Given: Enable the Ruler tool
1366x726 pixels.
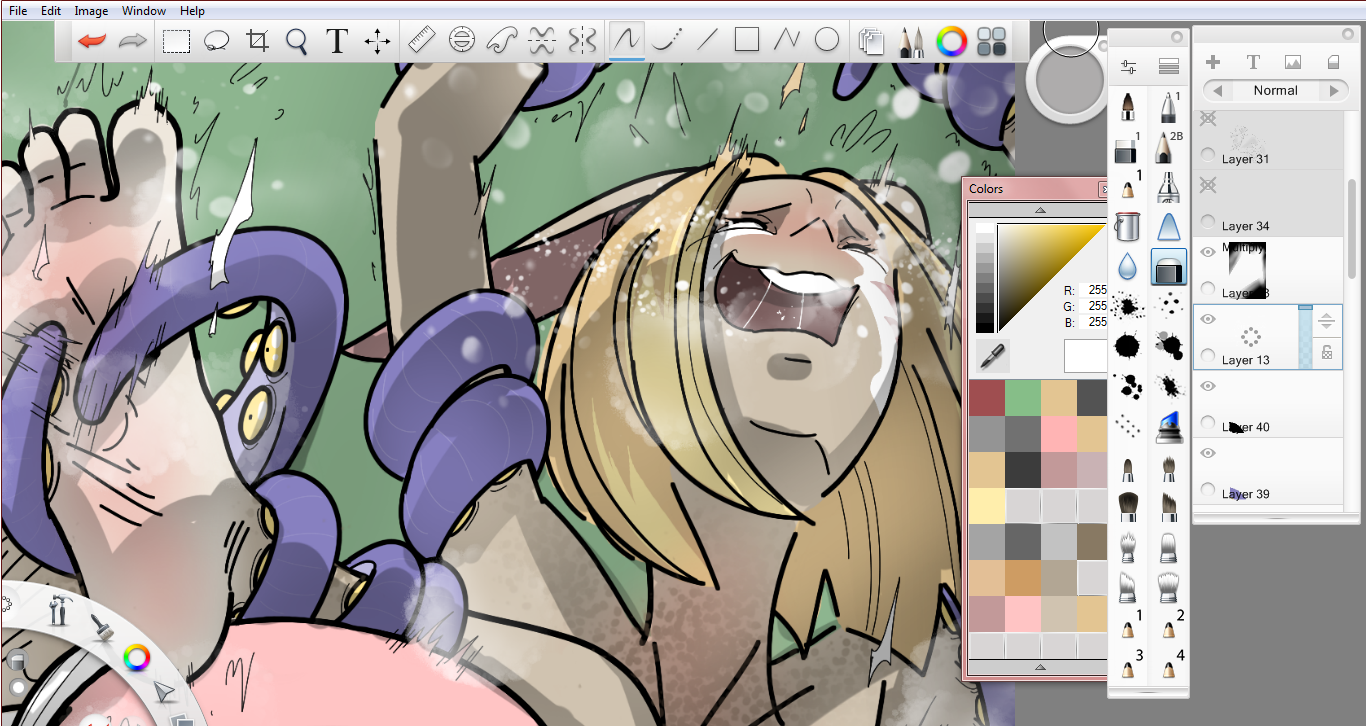Looking at the screenshot, I should point(422,41).
